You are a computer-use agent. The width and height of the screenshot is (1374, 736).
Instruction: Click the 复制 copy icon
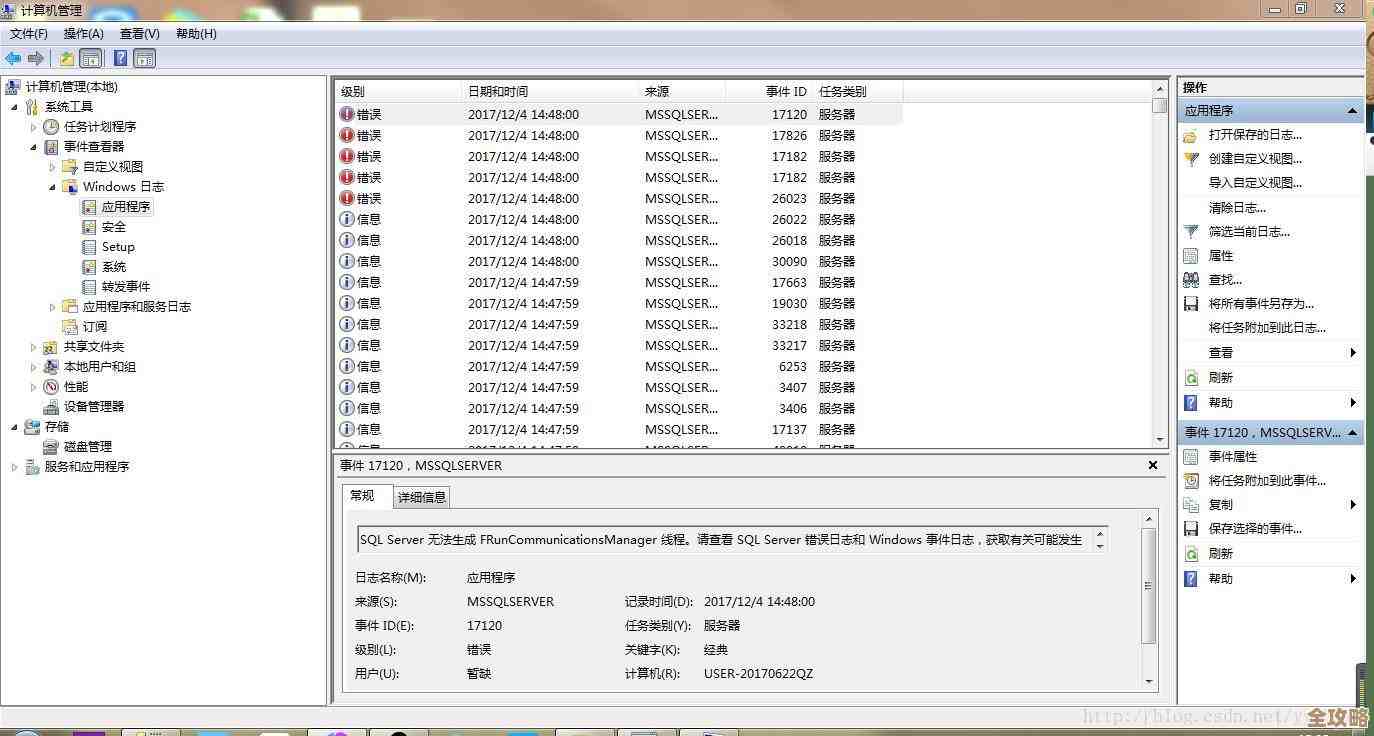[x=1190, y=504]
